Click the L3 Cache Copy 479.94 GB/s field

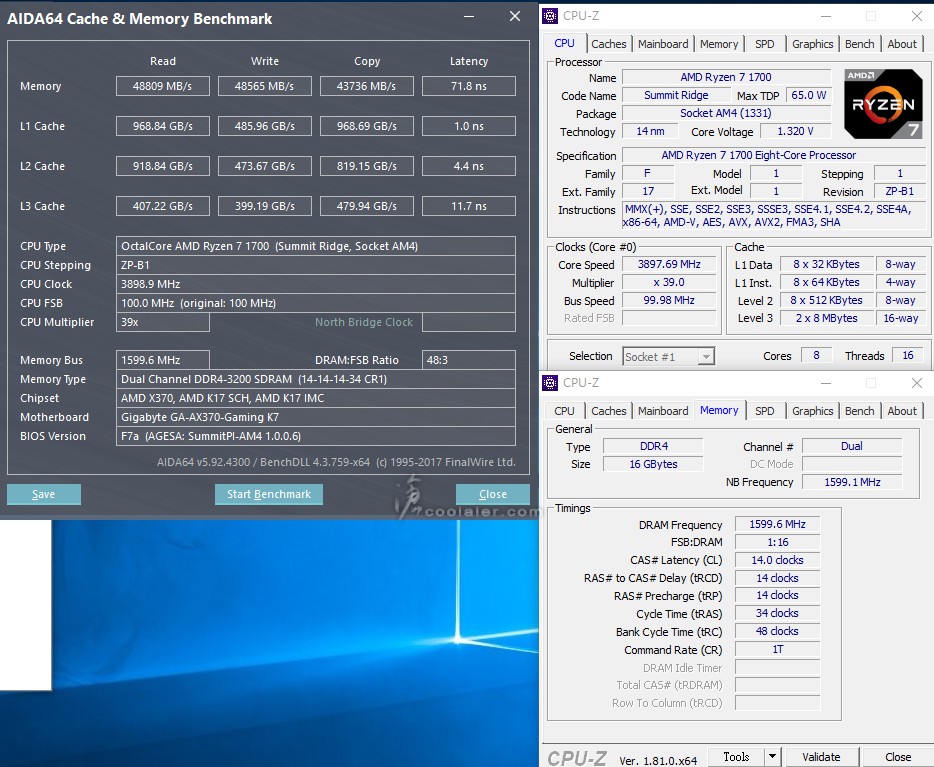pos(366,206)
